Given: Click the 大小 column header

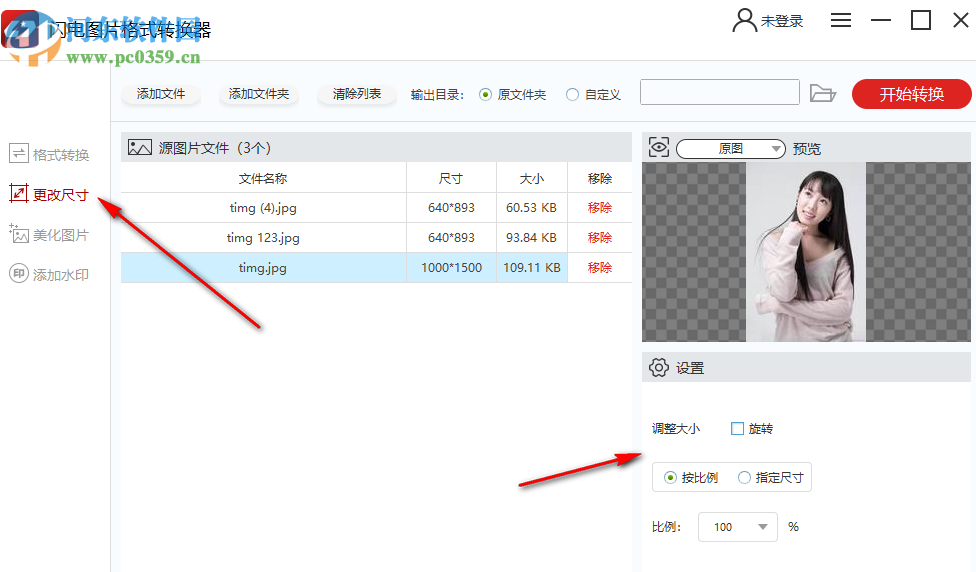Looking at the screenshot, I should [532, 178].
